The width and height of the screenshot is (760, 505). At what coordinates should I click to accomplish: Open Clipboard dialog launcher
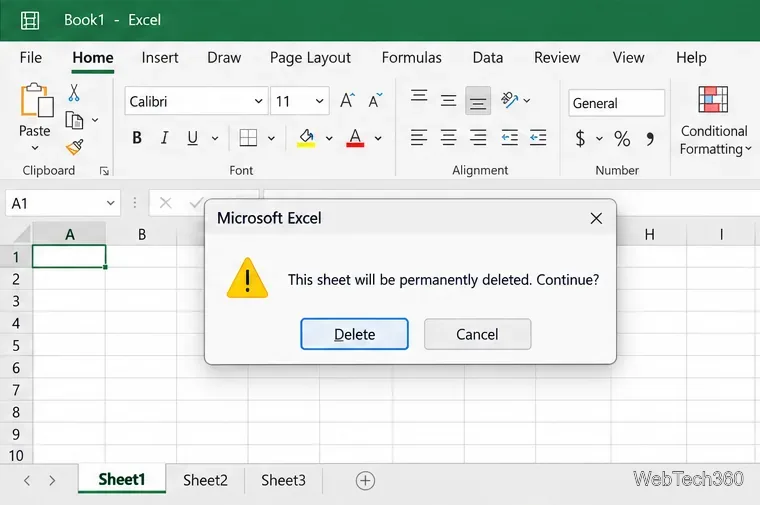pos(104,171)
